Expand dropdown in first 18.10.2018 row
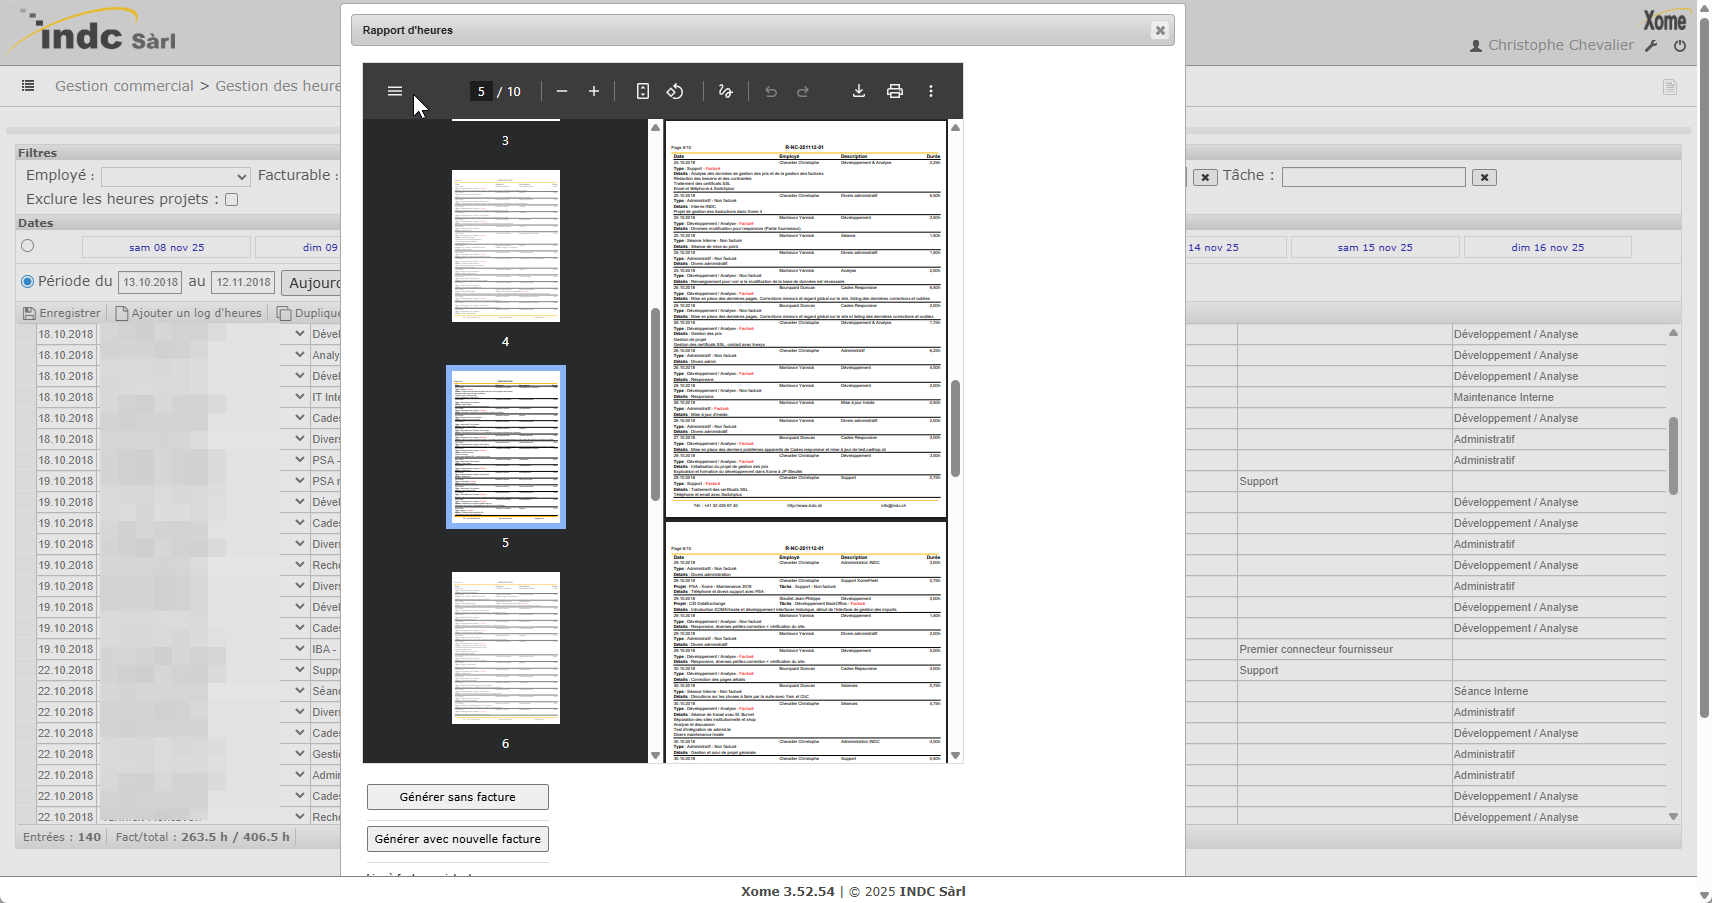 tap(299, 334)
